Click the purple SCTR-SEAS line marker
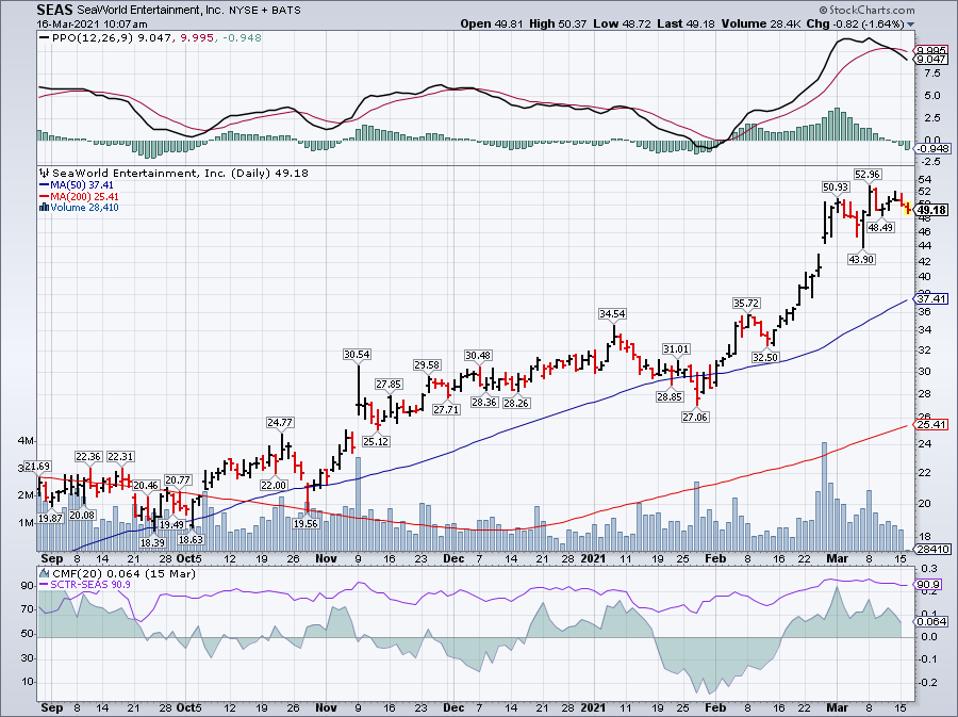The height and width of the screenshot is (717, 958). tap(45, 584)
